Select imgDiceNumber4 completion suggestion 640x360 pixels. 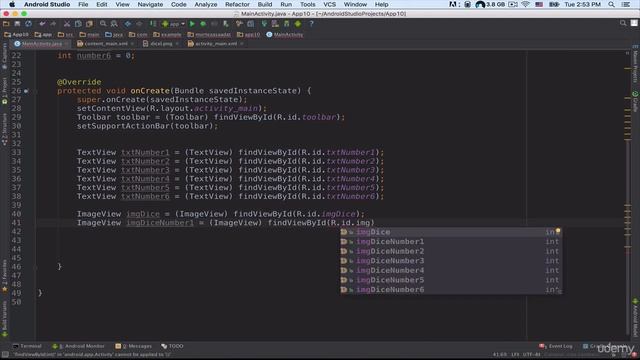[451, 270]
